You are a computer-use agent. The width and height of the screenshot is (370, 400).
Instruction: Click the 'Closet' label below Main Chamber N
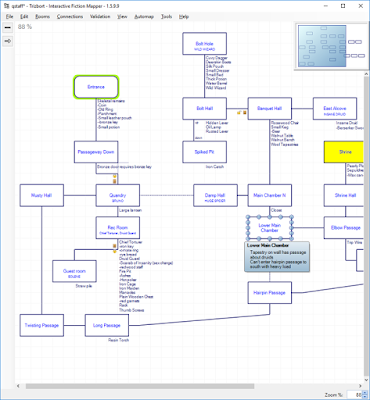click(x=276, y=210)
